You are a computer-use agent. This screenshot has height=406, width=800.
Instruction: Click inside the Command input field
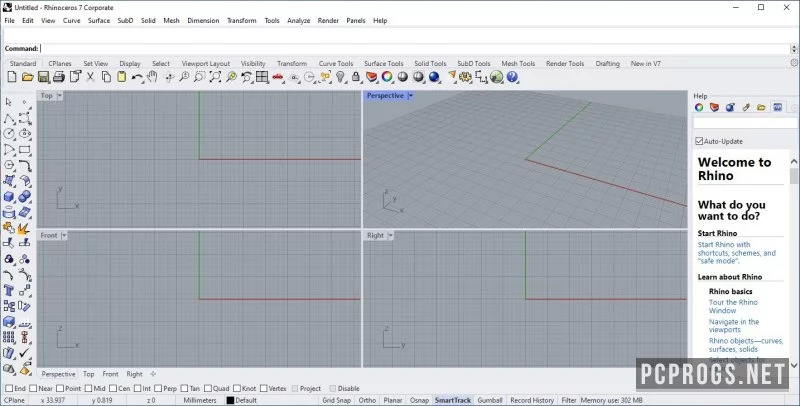414,48
